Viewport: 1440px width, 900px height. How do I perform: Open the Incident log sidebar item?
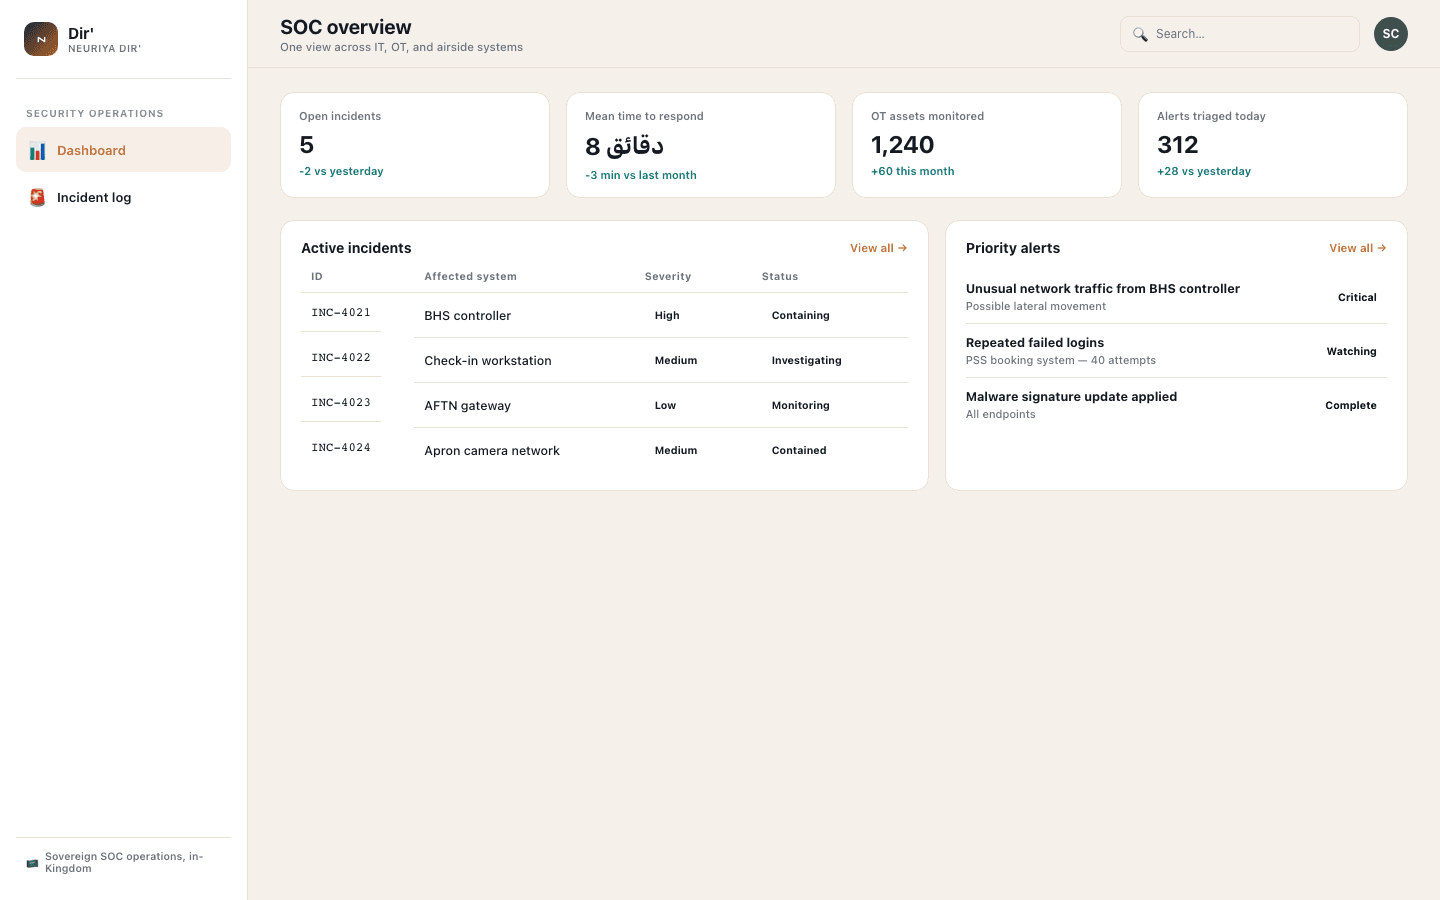point(123,197)
